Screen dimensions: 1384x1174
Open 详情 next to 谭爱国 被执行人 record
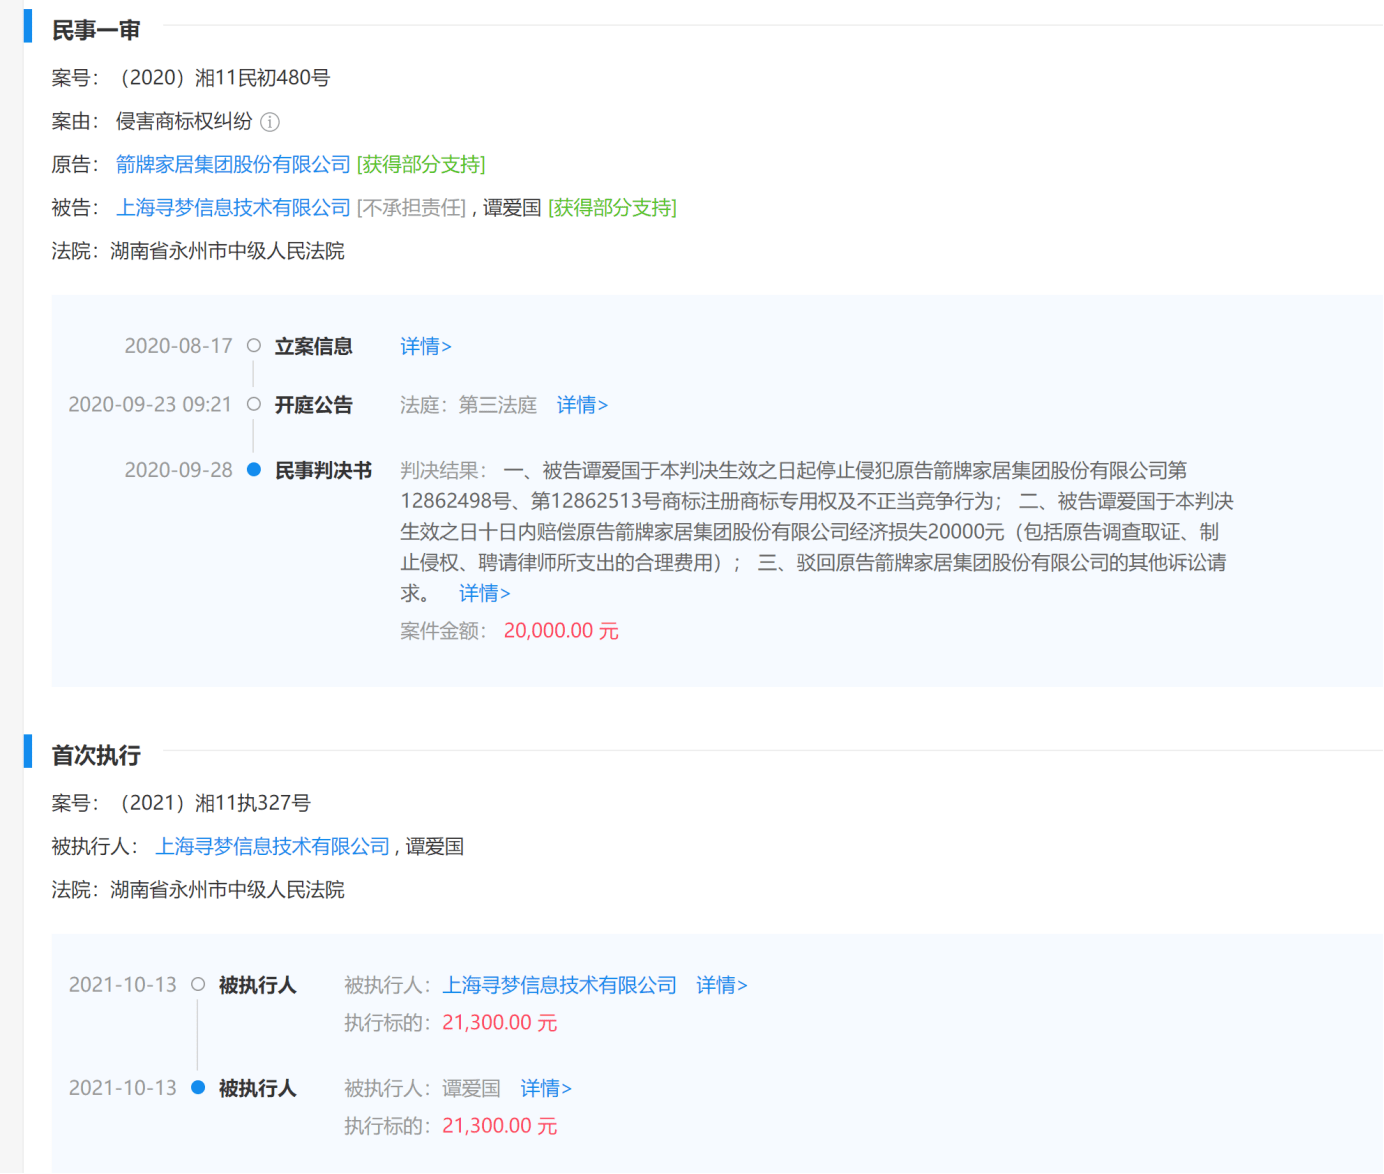pos(546,1088)
